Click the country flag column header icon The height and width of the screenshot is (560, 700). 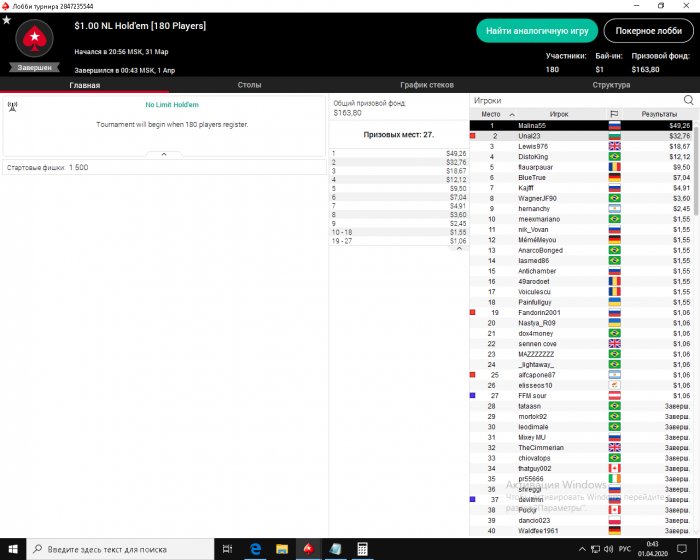(614, 114)
